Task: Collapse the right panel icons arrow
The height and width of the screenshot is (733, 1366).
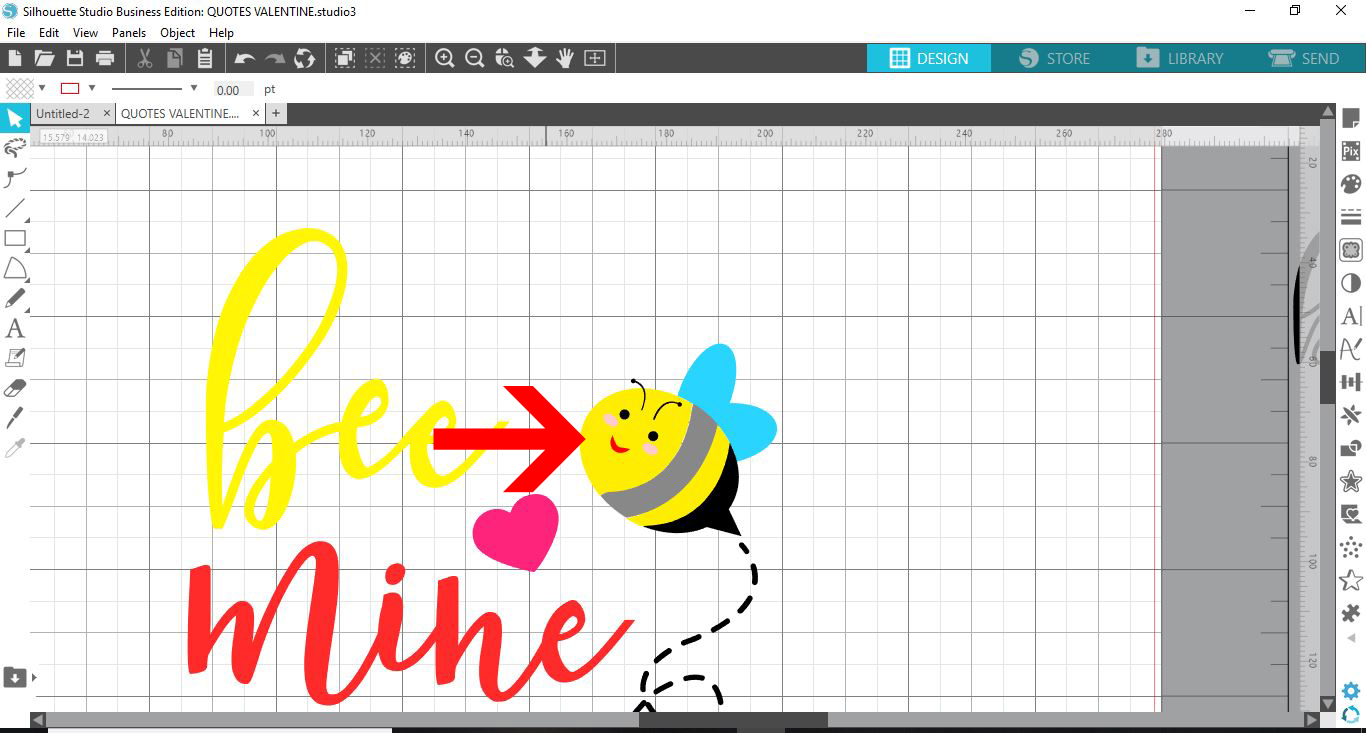Action: [x=1352, y=637]
